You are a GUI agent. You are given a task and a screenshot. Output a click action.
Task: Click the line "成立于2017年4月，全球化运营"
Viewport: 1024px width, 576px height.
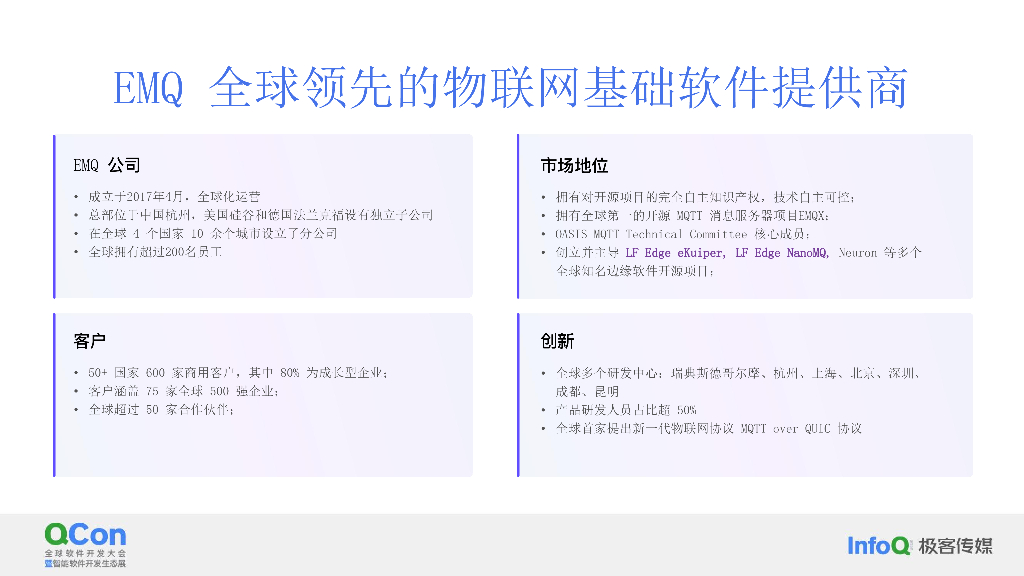point(174,197)
